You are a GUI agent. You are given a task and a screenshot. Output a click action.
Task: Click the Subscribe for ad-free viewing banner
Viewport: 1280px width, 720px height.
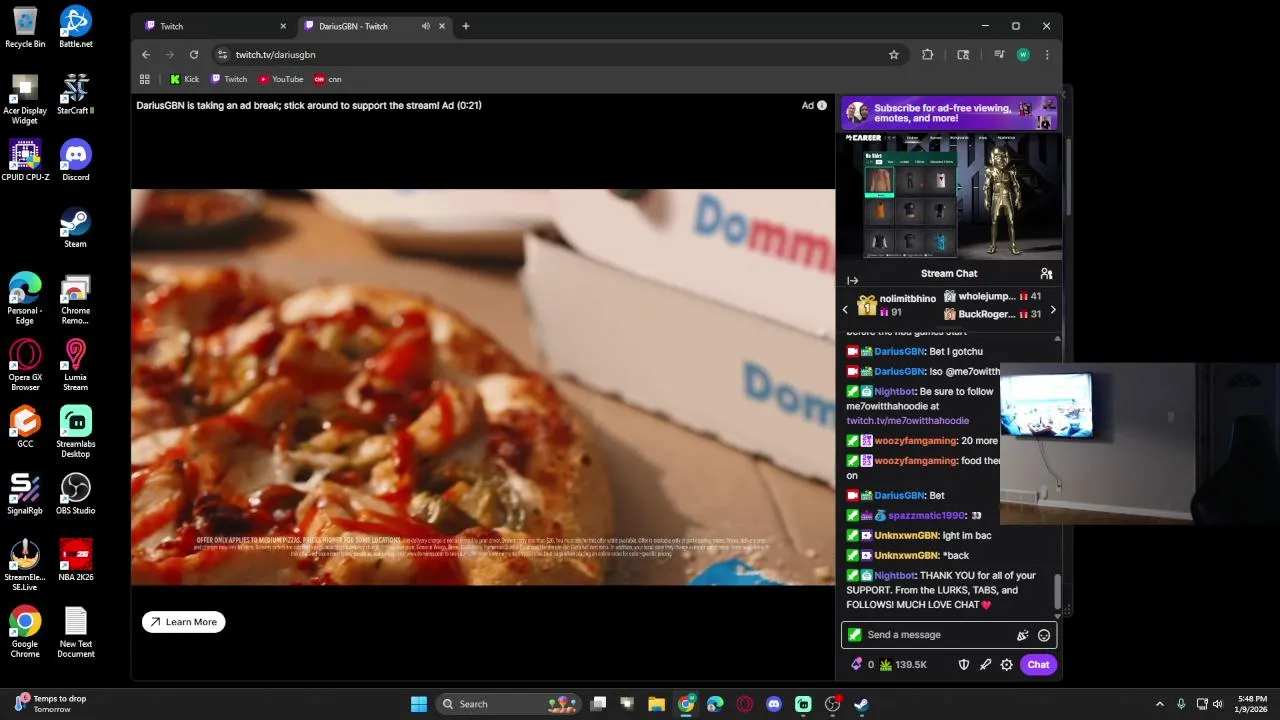[x=949, y=113]
